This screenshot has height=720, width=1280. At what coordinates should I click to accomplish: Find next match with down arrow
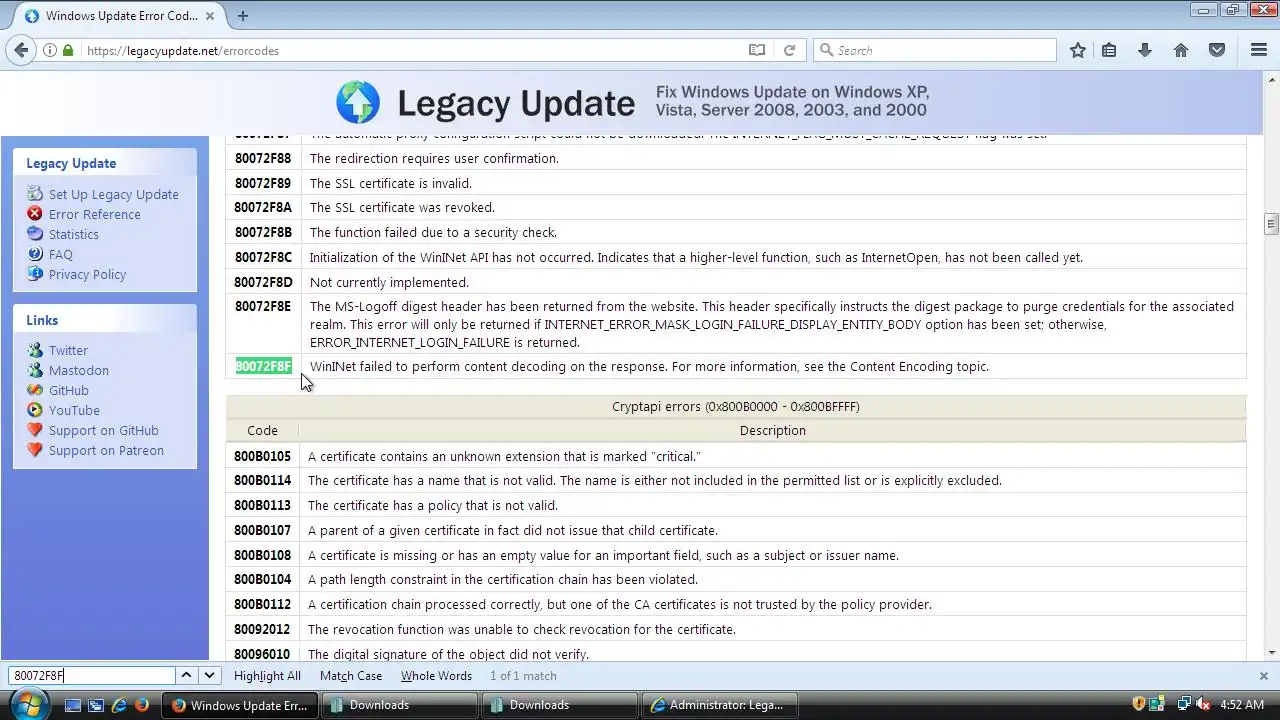point(209,675)
